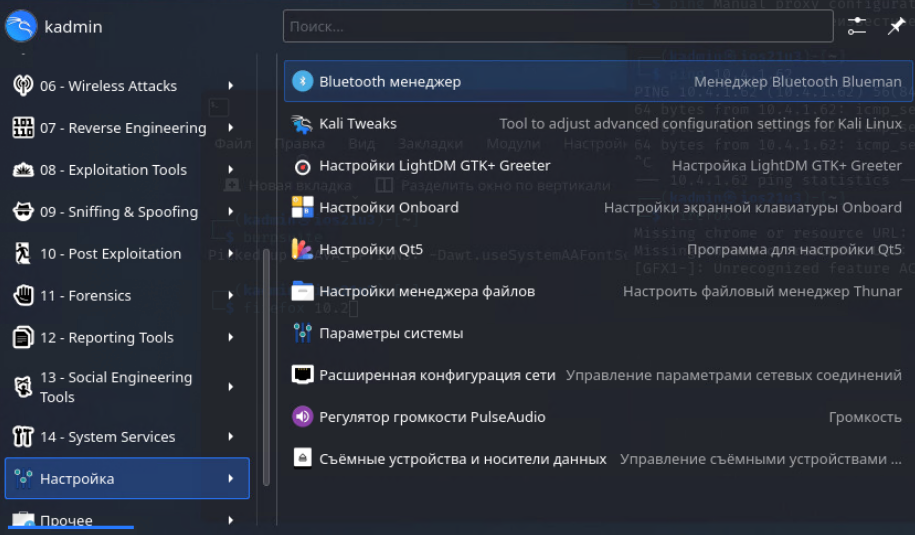Click the removable devices and media icon

click(302, 459)
